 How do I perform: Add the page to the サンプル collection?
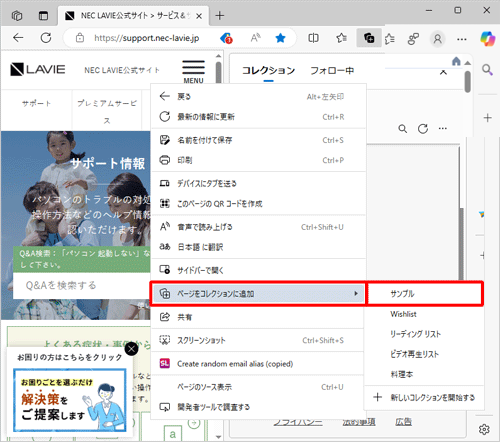(424, 294)
